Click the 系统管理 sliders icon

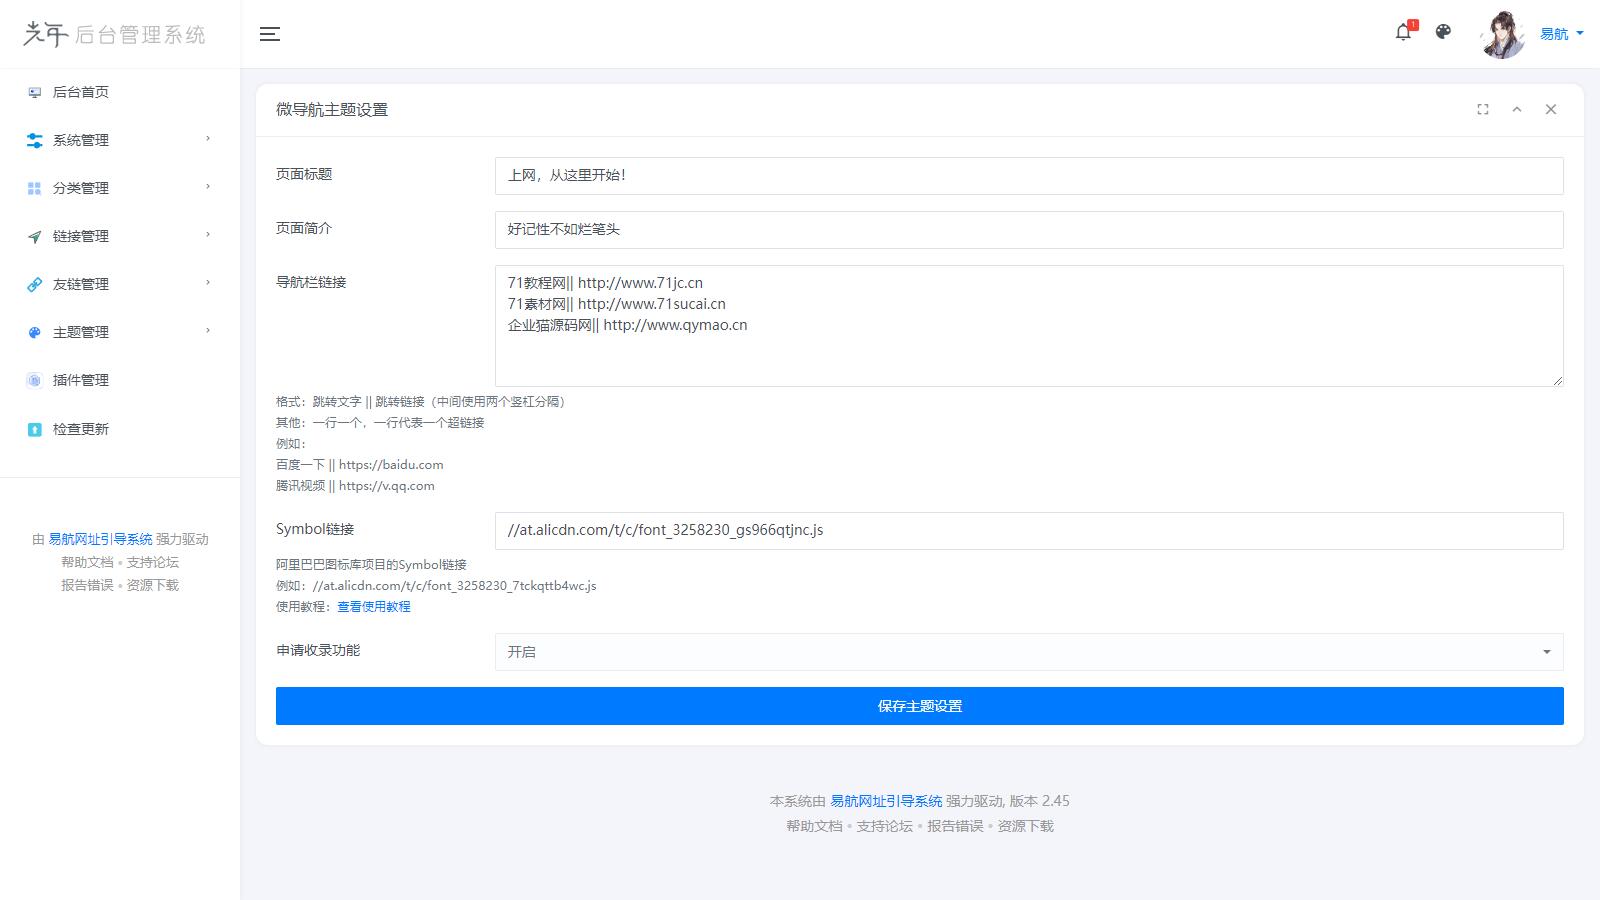[35, 140]
